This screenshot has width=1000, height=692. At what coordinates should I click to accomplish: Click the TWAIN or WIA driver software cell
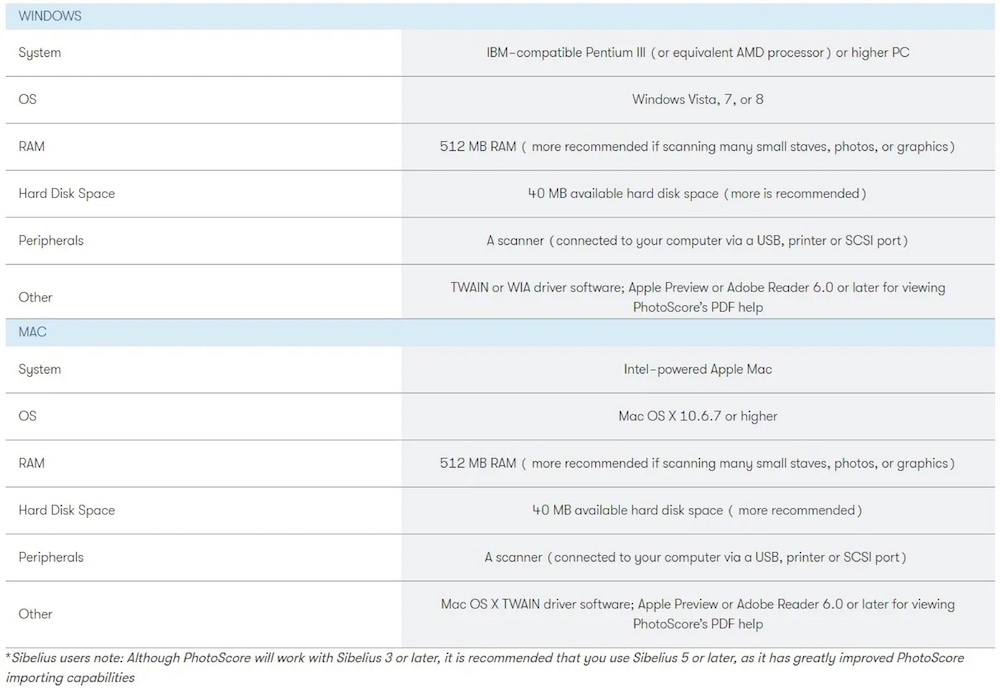697,297
